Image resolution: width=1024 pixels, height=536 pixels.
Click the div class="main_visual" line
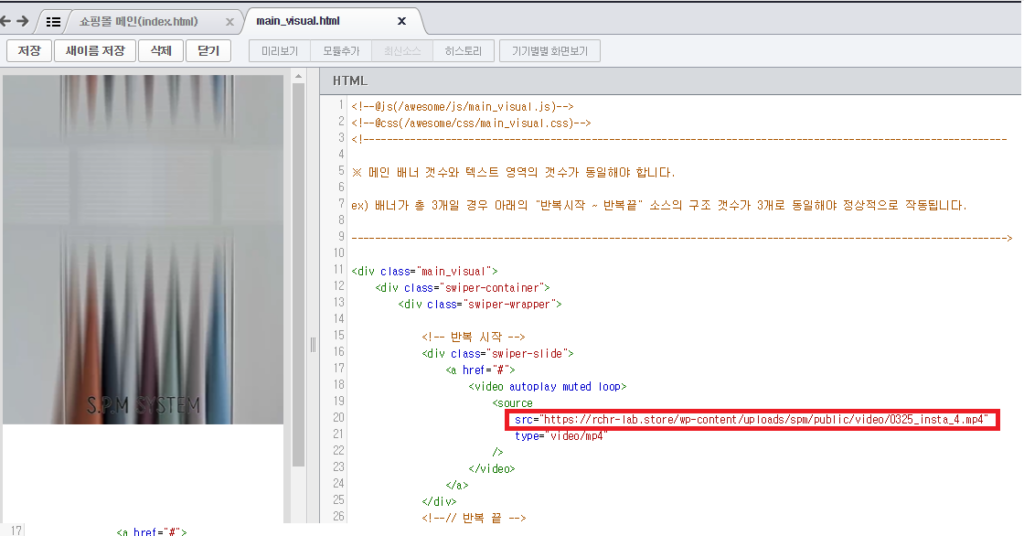point(424,271)
